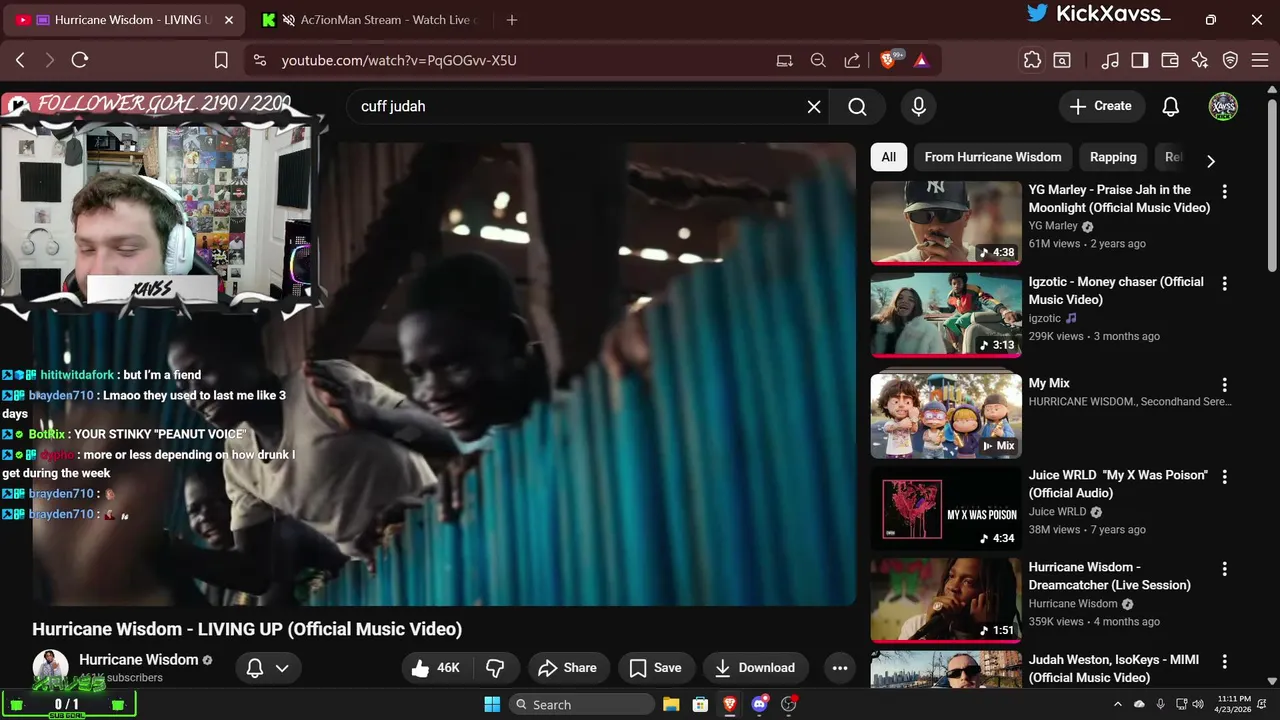Open My Mix playlist thumbnail
Image resolution: width=1280 pixels, height=720 pixels.
pos(946,416)
